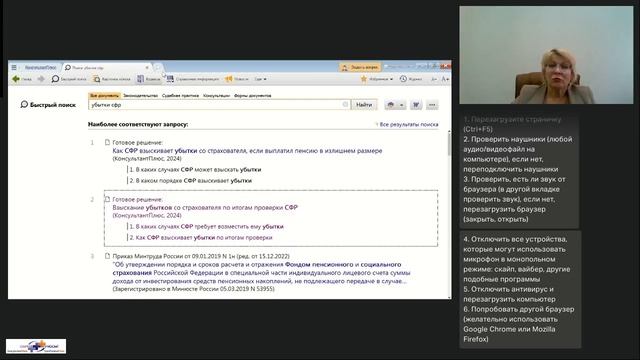
Task: Open Справочная информация from the toolbar
Action: pos(193,79)
